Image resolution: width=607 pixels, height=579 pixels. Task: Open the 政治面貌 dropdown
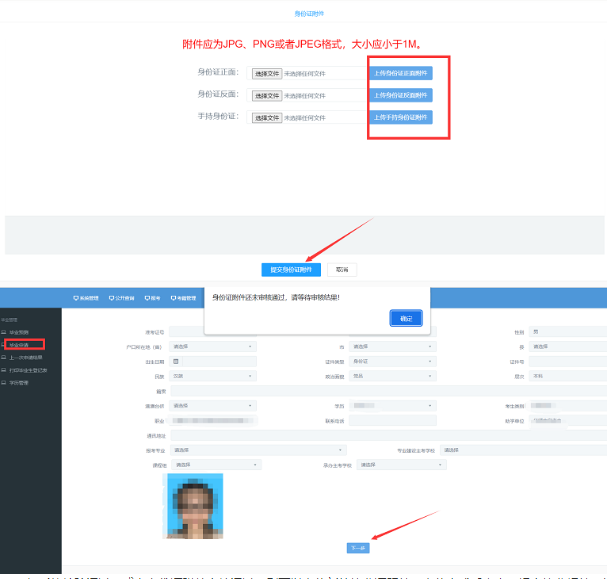tap(393, 376)
